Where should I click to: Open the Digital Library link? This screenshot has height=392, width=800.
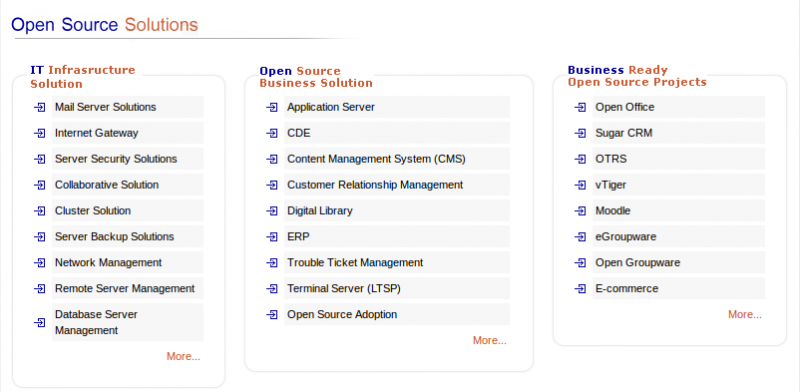click(x=320, y=211)
